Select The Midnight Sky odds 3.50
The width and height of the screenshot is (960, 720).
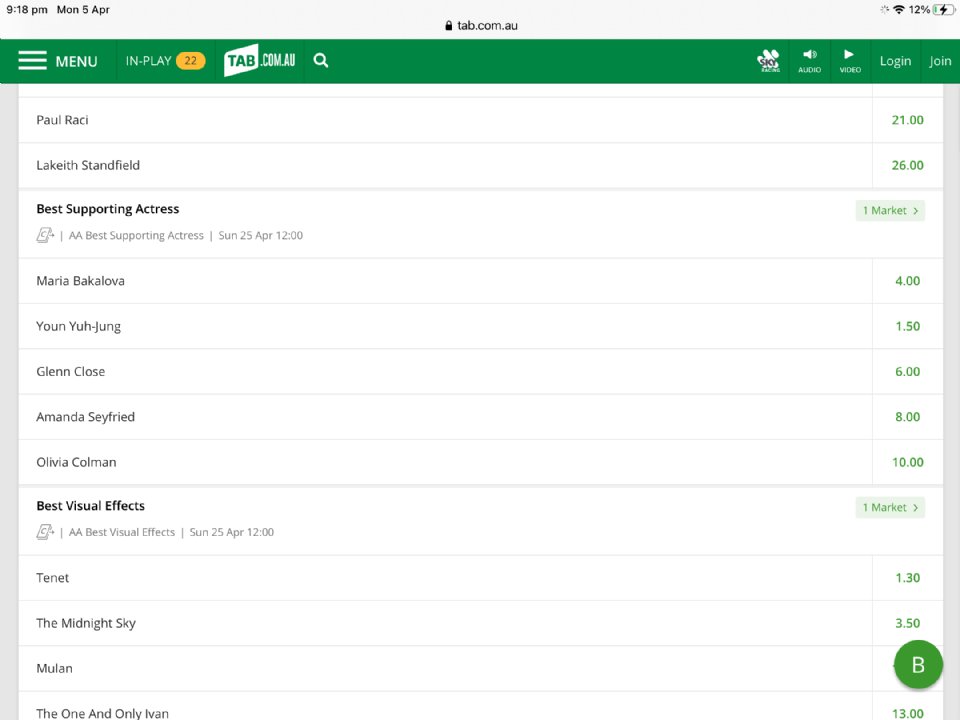907,623
